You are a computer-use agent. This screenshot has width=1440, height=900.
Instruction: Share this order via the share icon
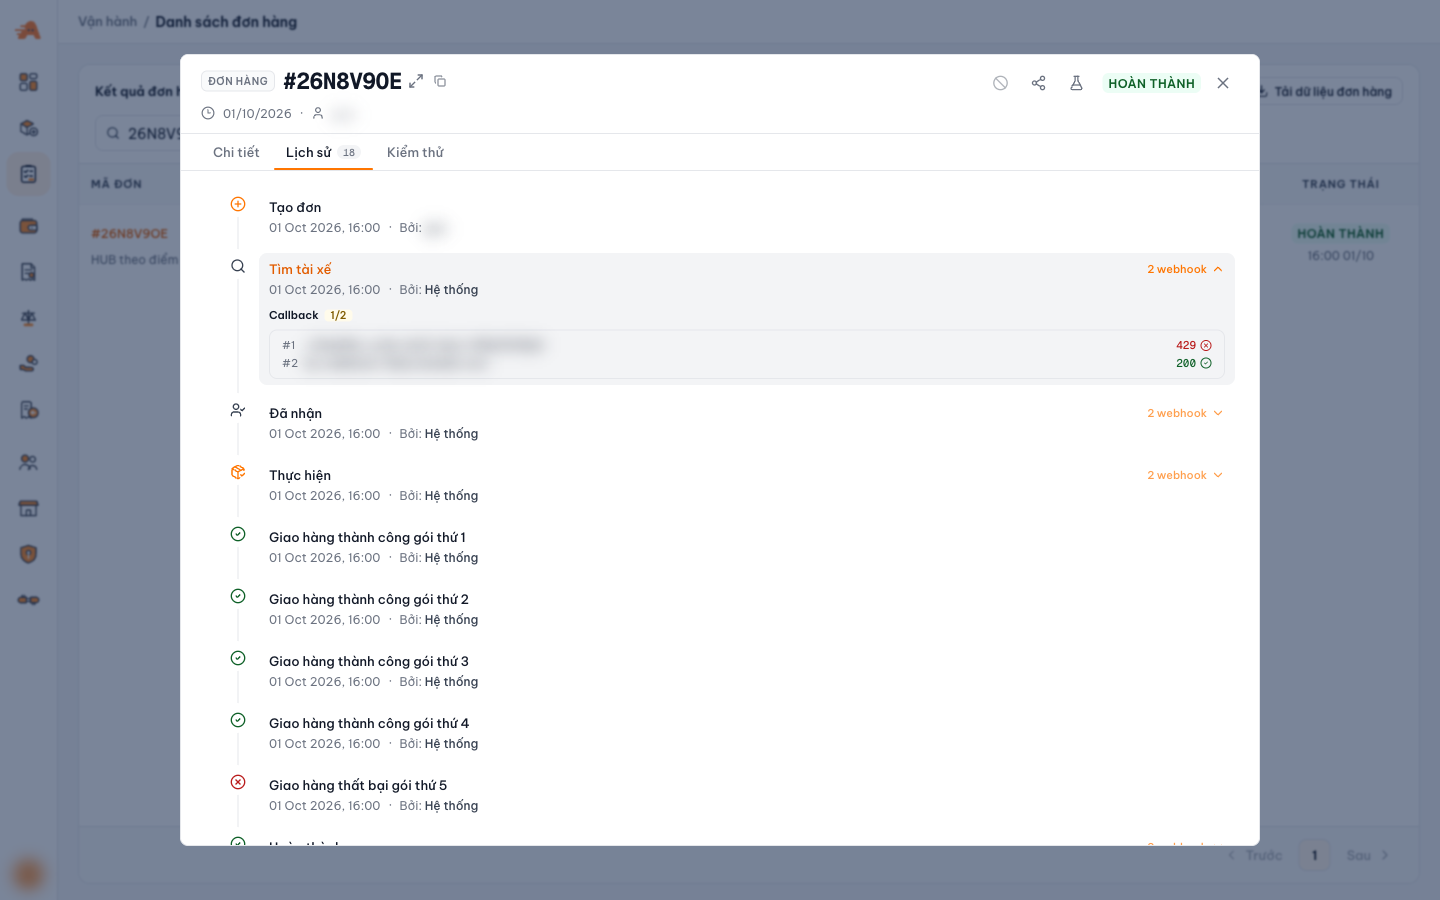1038,83
